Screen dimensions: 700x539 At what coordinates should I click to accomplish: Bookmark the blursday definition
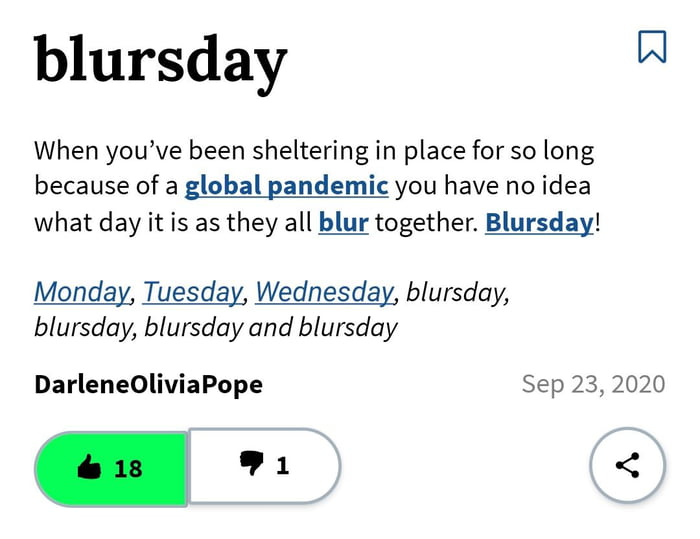(652, 46)
